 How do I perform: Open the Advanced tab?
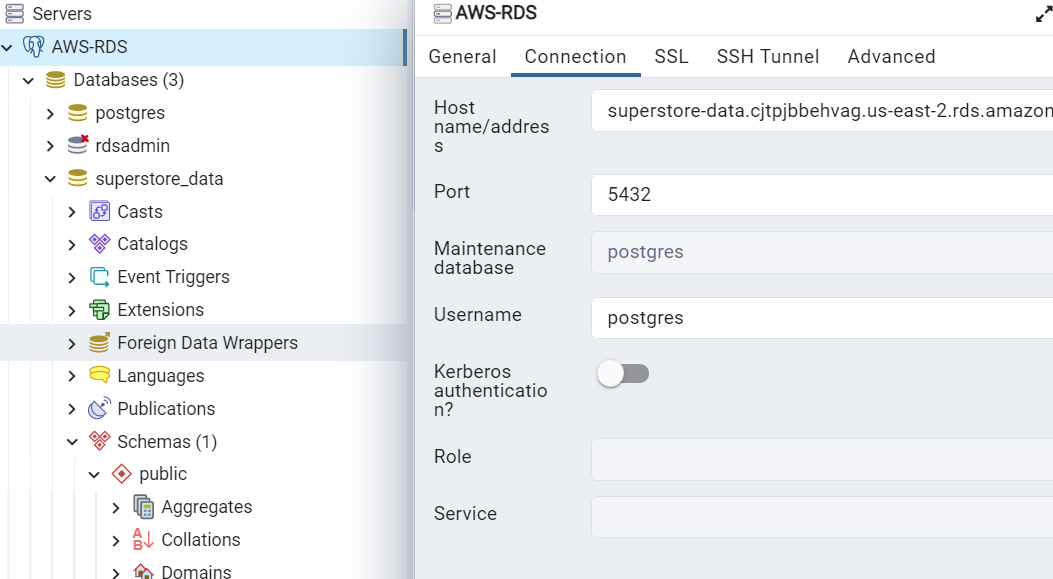pos(891,57)
